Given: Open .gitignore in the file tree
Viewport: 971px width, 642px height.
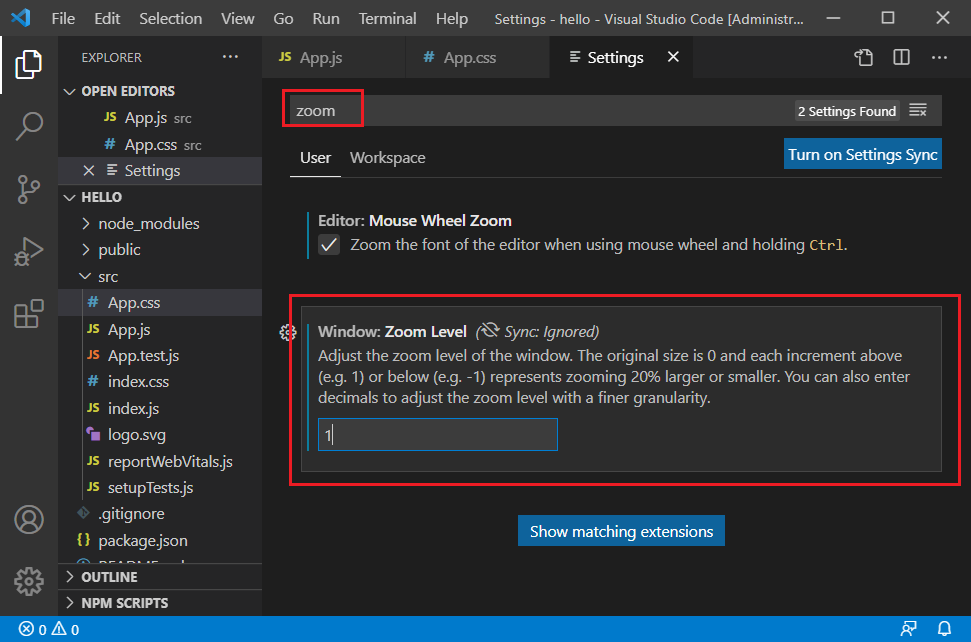Looking at the screenshot, I should (160, 514).
